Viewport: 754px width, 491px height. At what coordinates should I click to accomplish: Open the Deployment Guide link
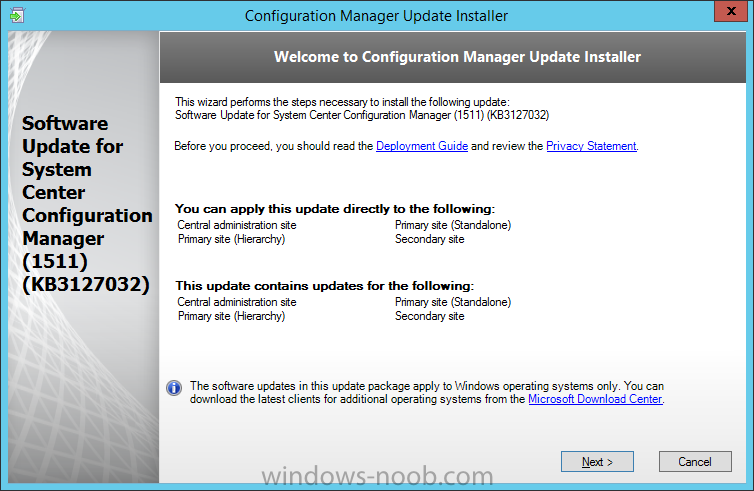point(422,146)
